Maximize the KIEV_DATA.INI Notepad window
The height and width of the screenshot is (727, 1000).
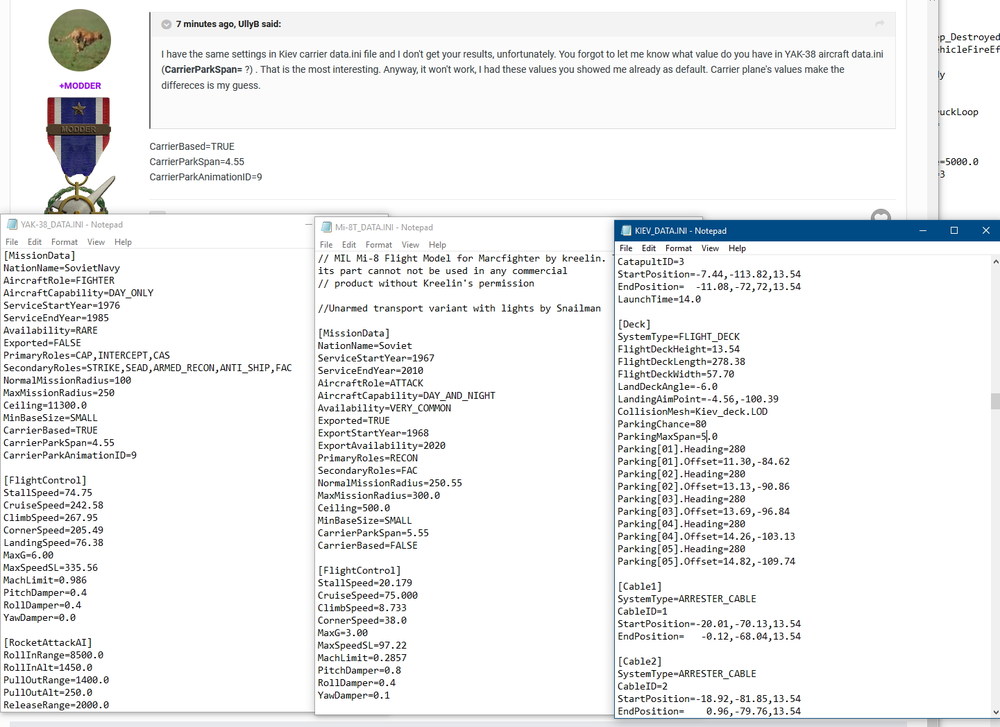[954, 231]
